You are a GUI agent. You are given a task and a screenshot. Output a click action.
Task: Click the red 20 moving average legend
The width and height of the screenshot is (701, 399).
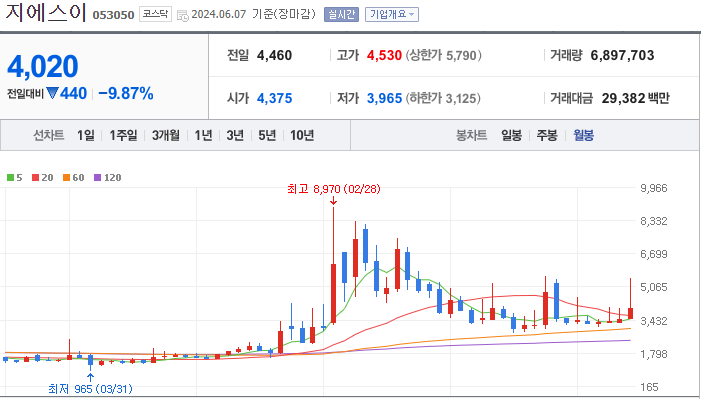[42, 178]
